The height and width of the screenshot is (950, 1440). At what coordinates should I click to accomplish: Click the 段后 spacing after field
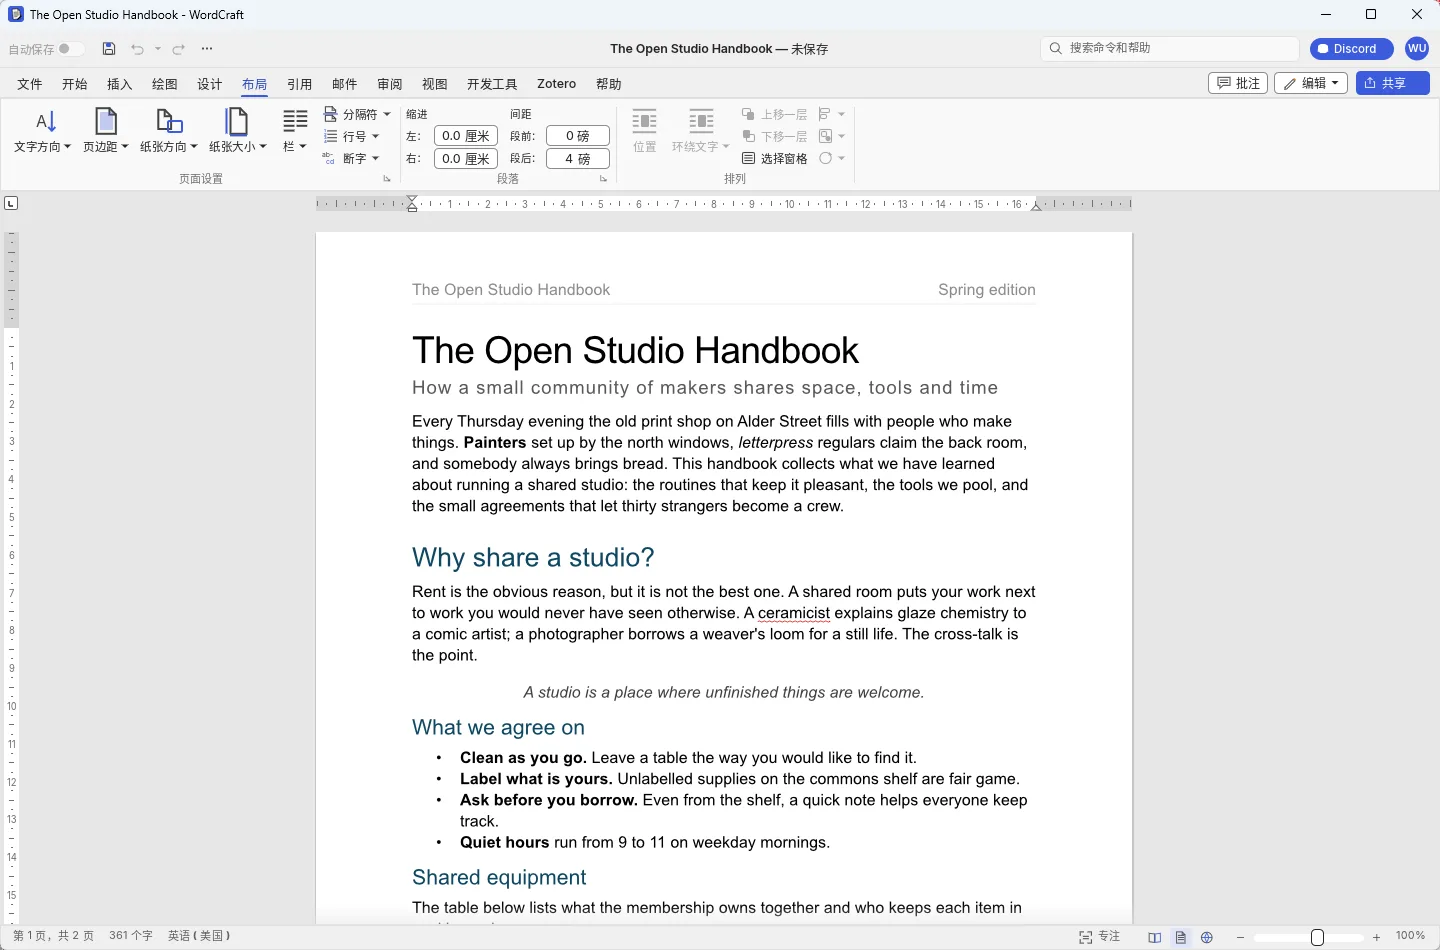(x=578, y=158)
